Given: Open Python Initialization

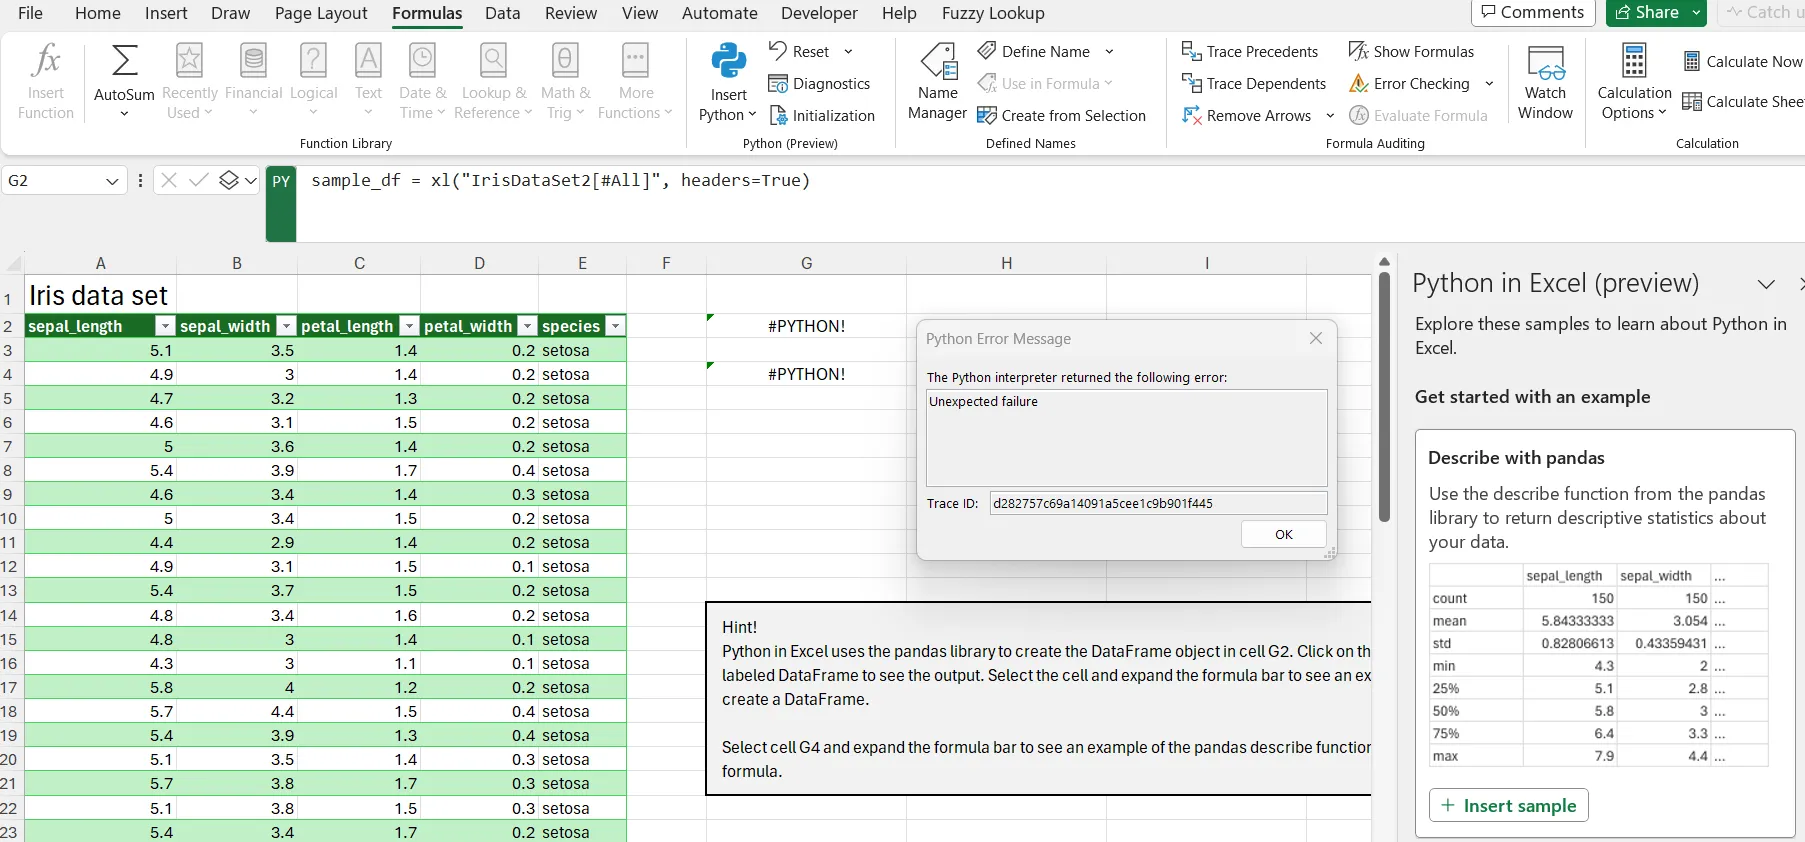Looking at the screenshot, I should coord(822,116).
